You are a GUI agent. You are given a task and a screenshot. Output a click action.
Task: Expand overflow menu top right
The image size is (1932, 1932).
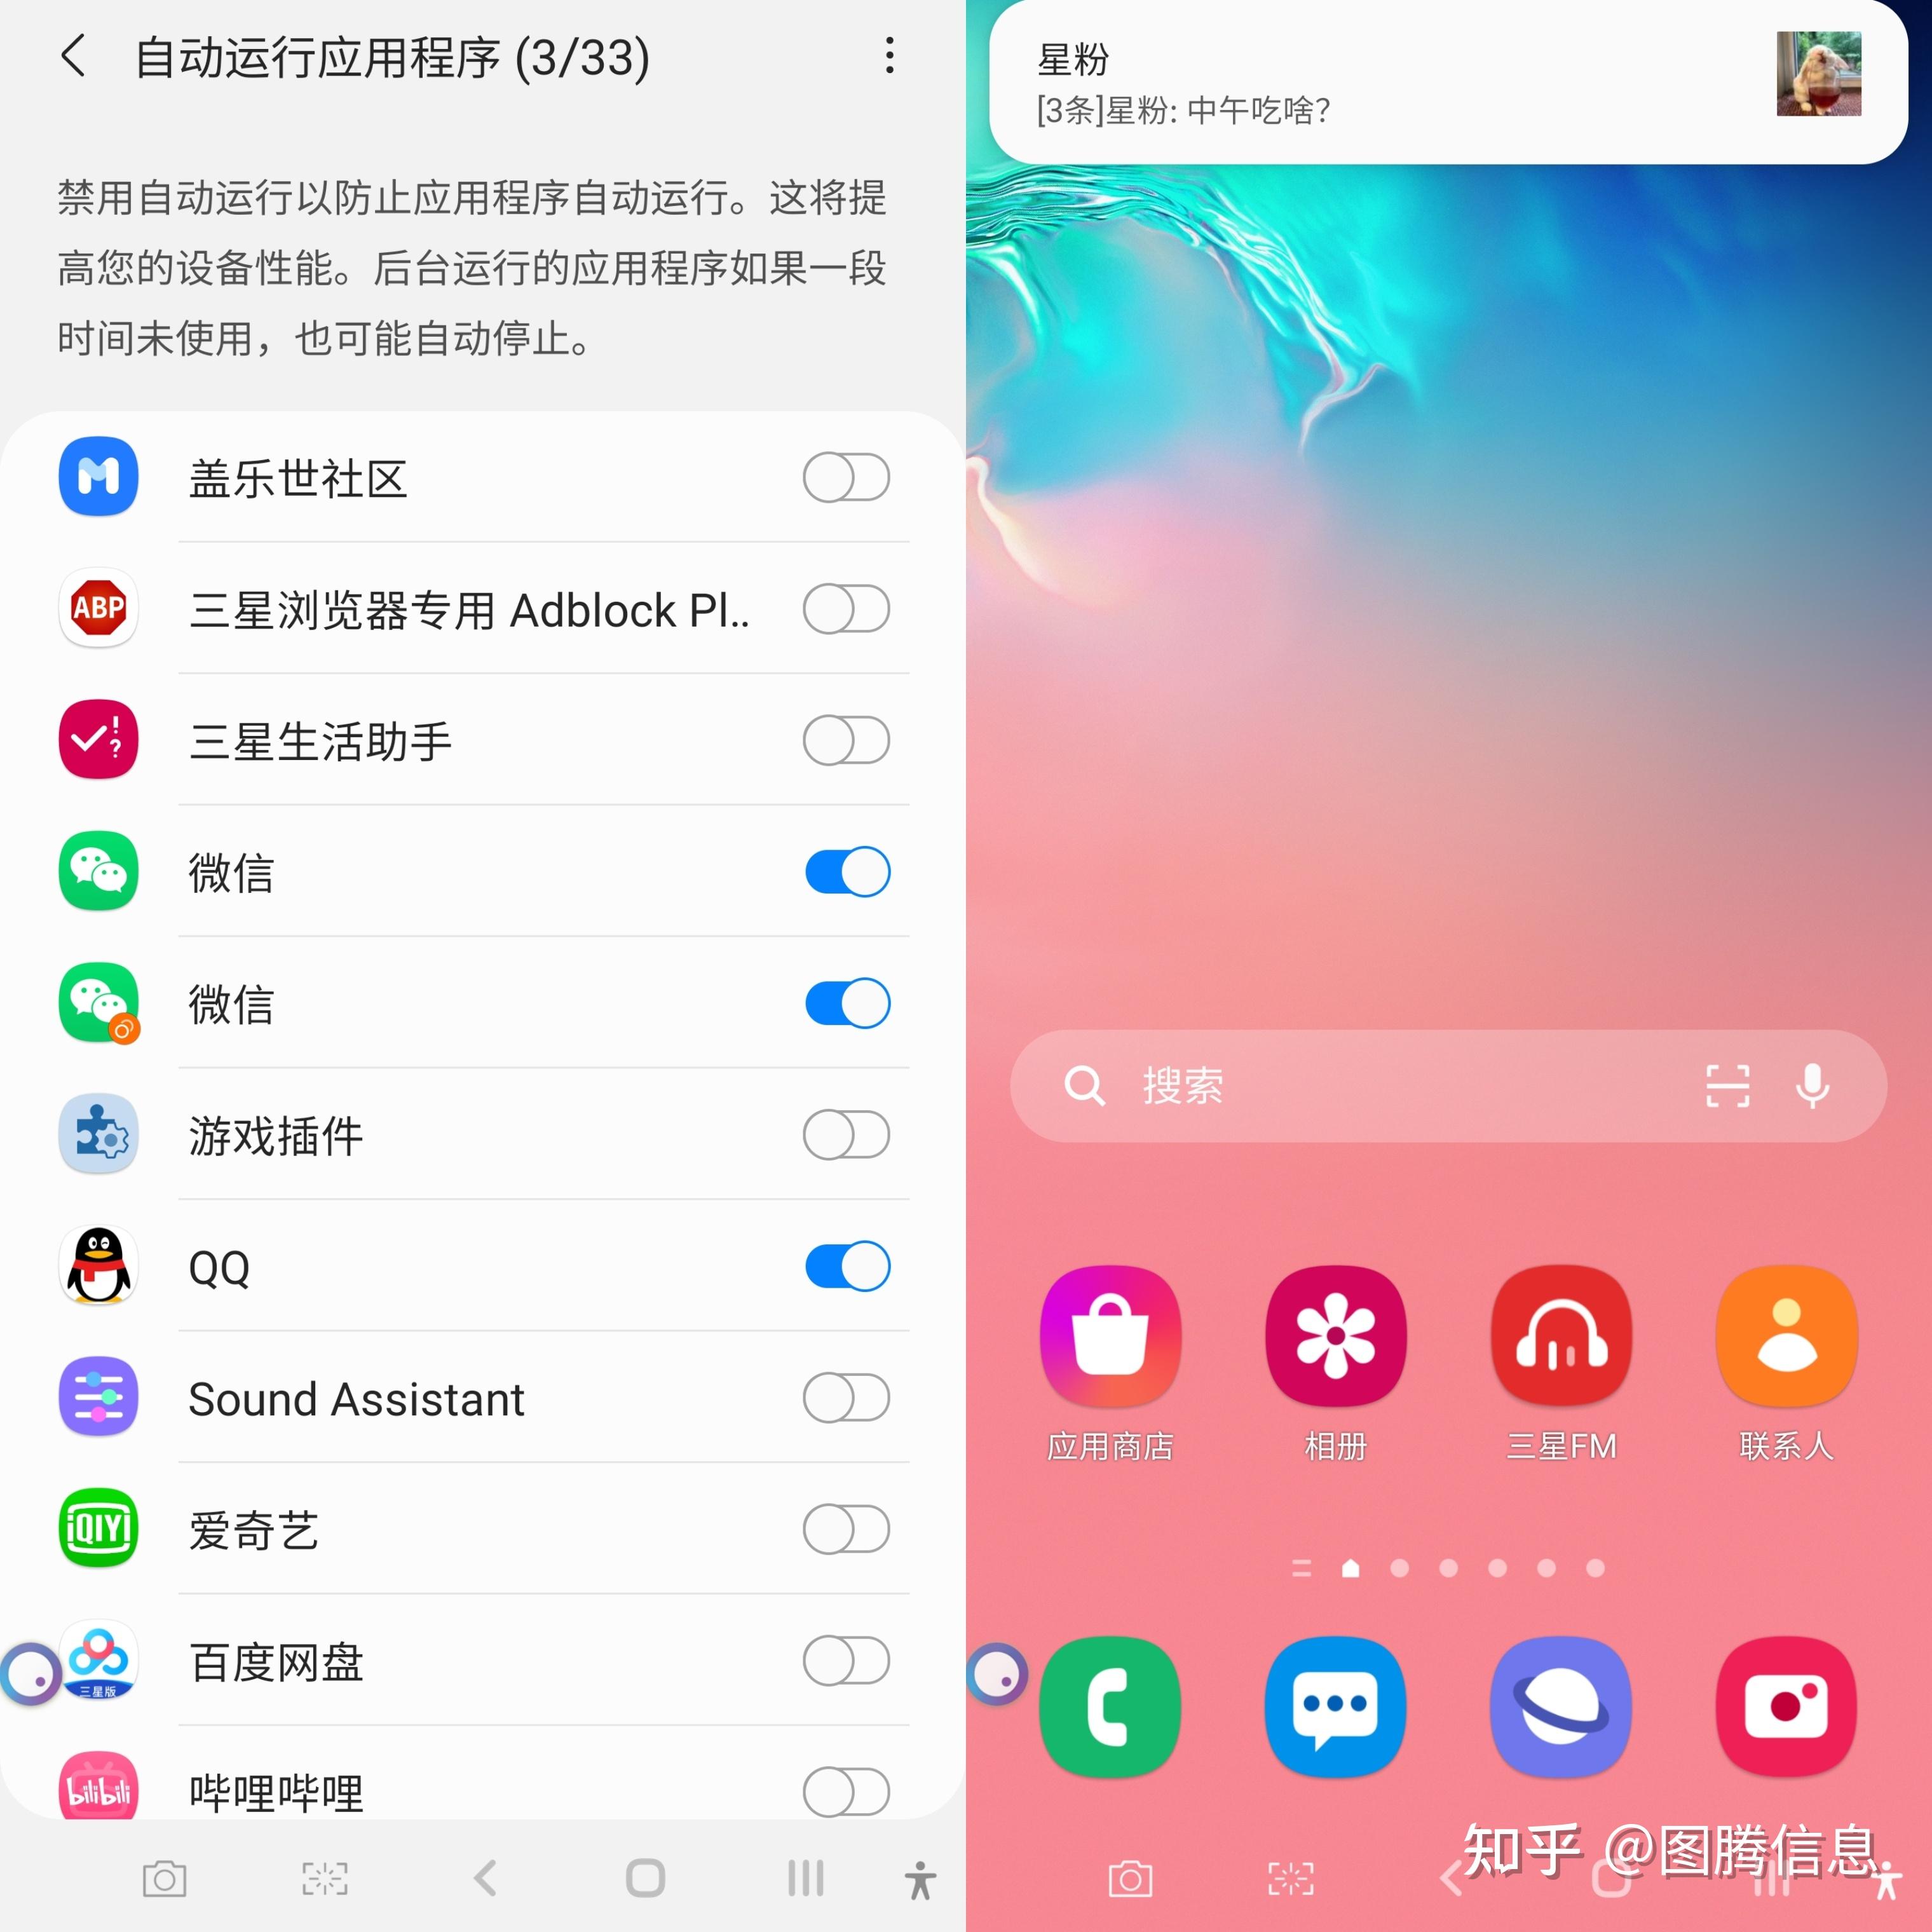point(892,55)
